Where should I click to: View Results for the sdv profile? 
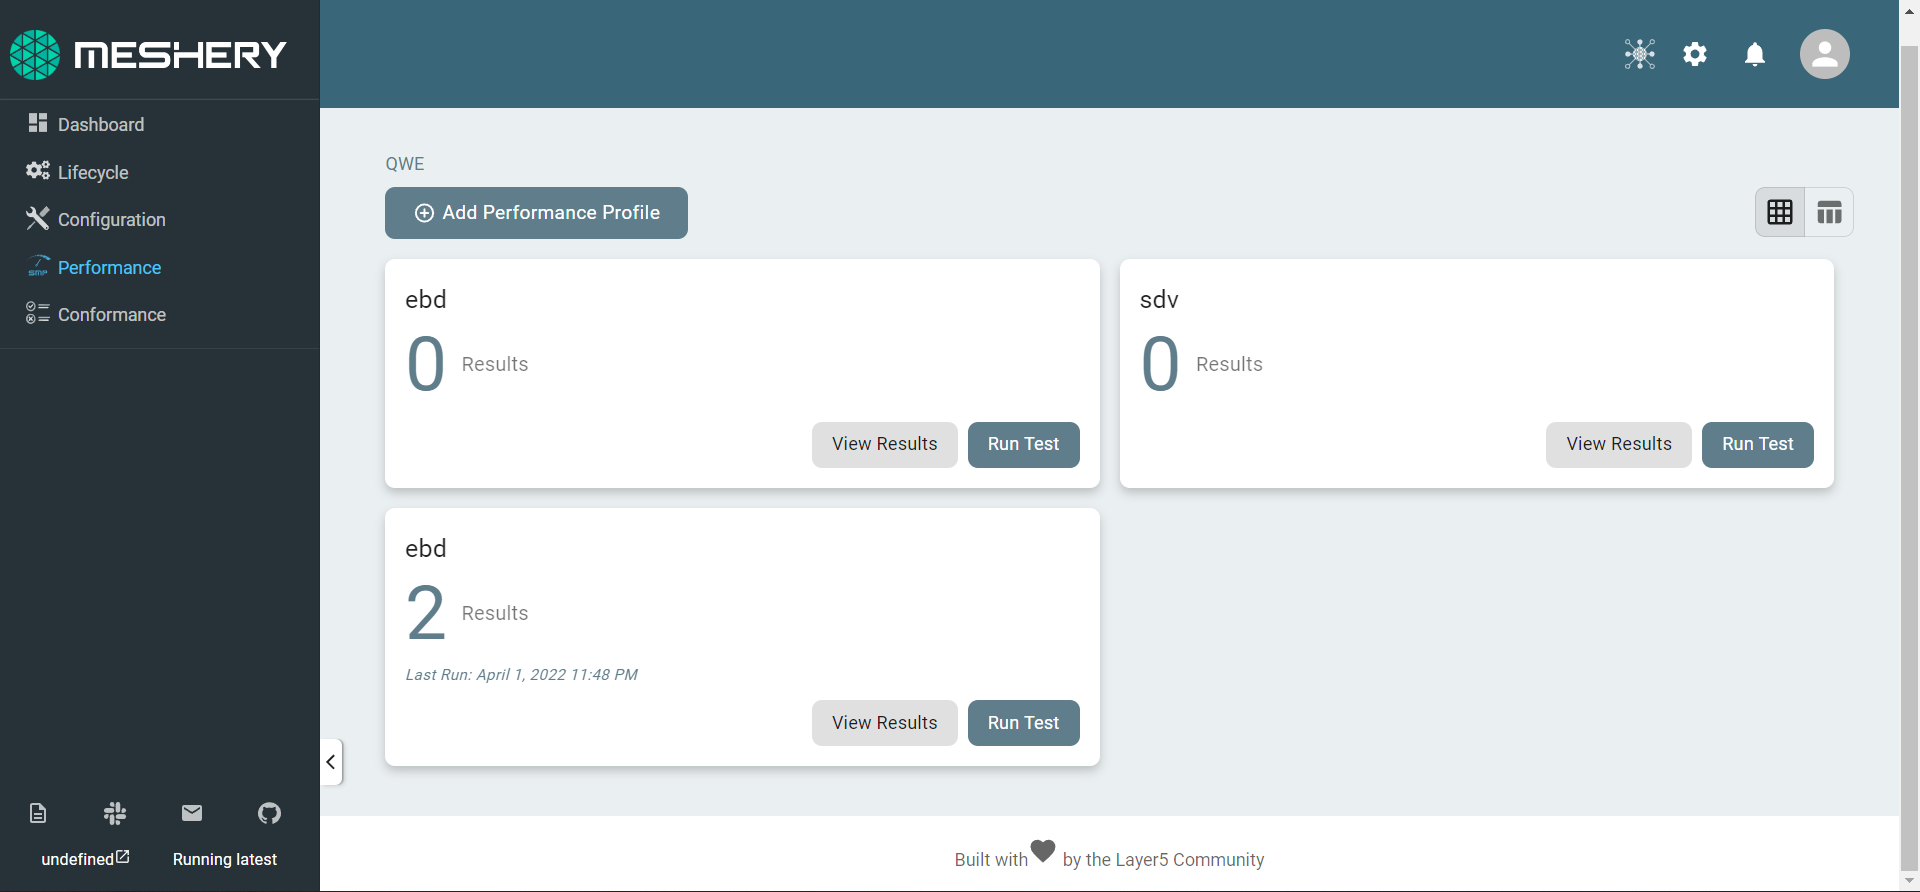coord(1619,444)
